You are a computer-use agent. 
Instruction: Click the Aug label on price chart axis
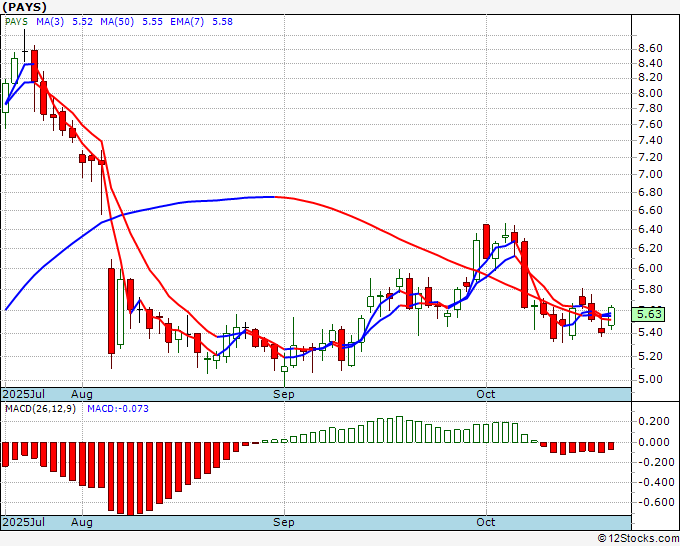[82, 394]
